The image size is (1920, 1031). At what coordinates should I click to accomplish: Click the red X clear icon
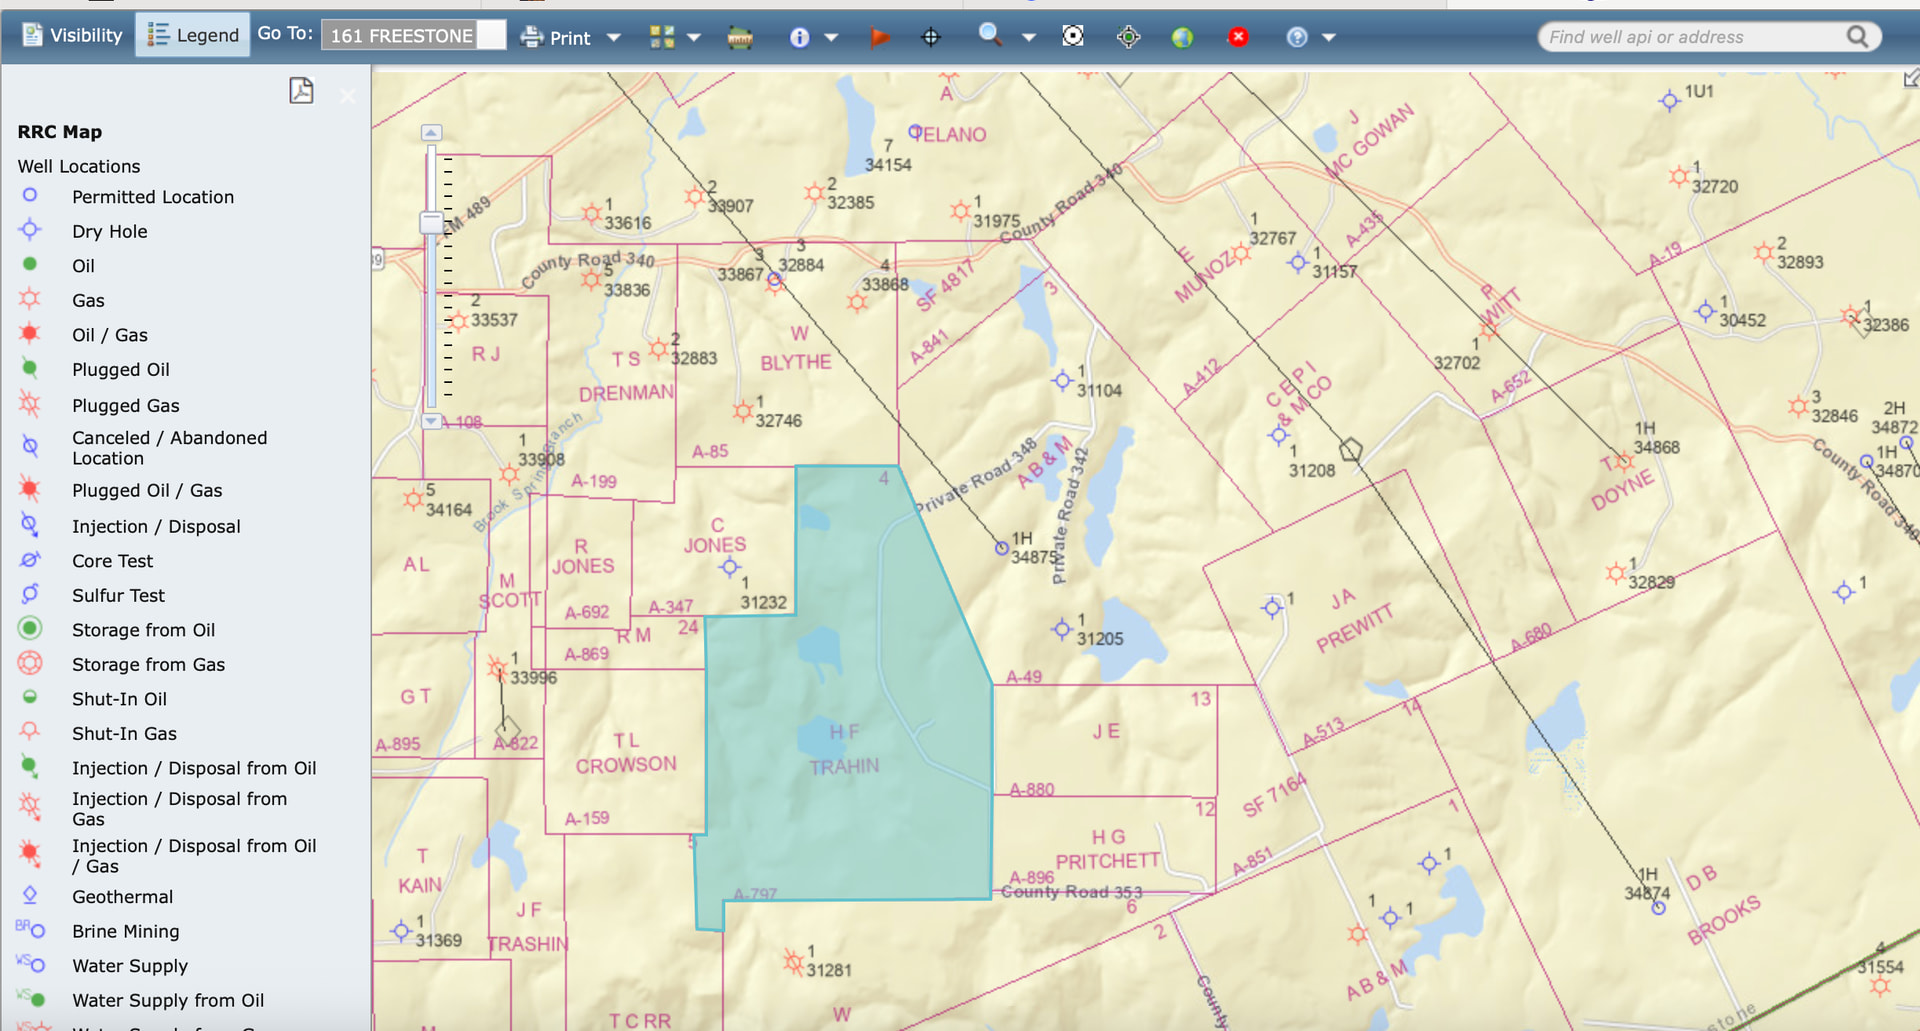1238,37
